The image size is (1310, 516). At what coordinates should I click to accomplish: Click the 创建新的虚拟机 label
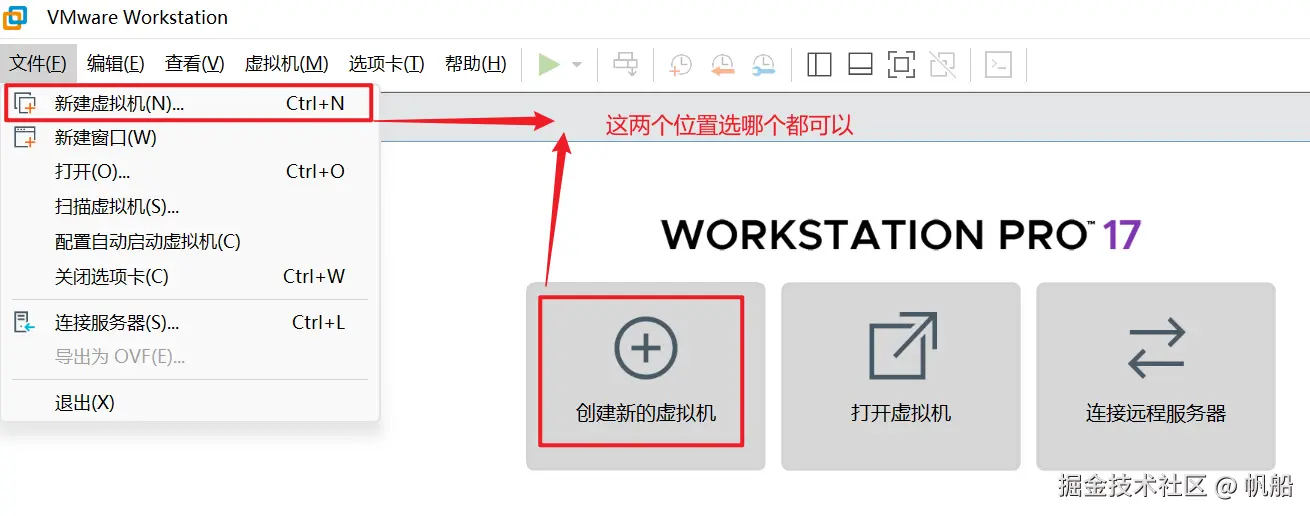[646, 413]
